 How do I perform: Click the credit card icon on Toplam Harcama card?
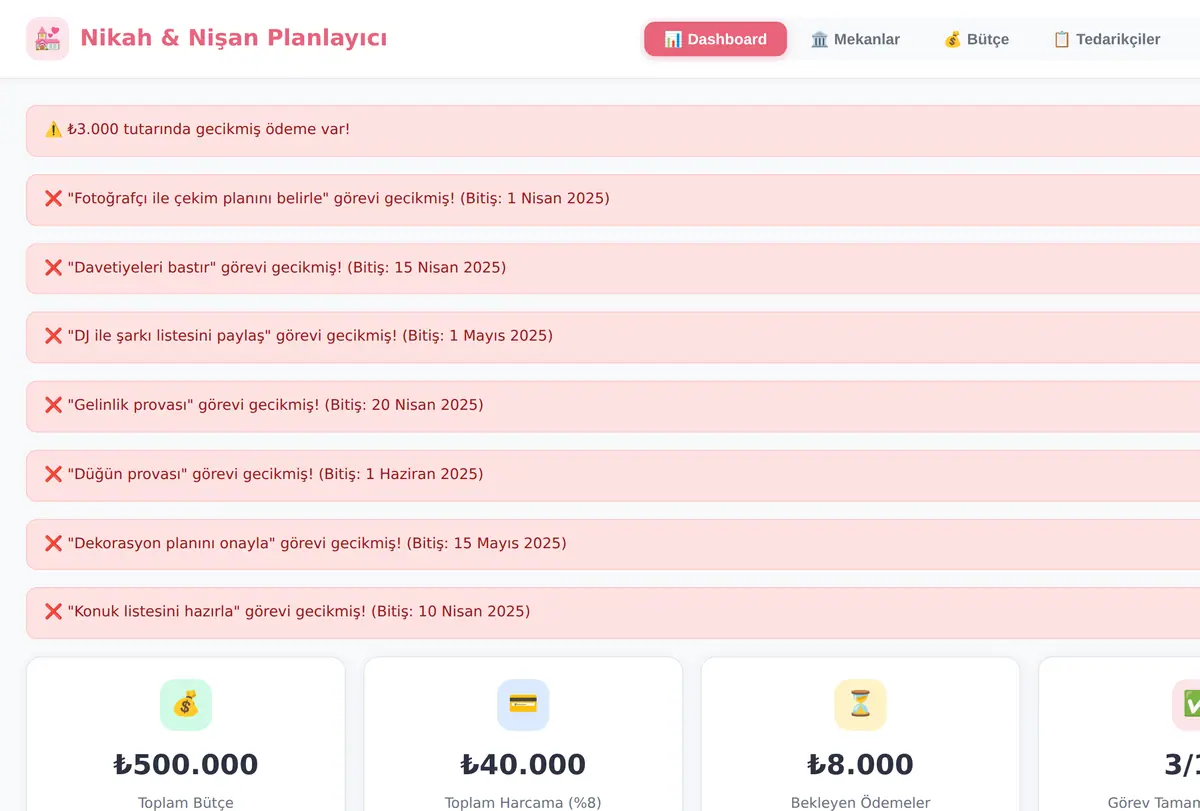[x=523, y=705]
